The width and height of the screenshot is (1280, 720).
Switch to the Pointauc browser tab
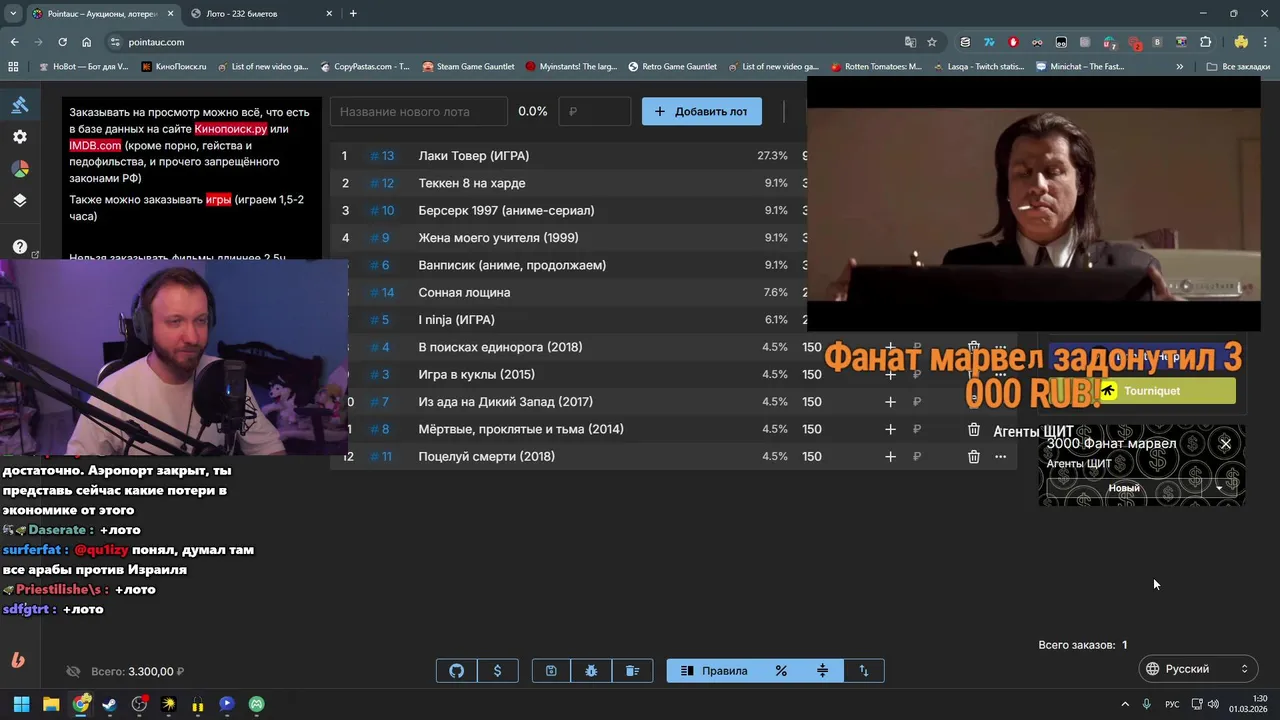tap(102, 14)
